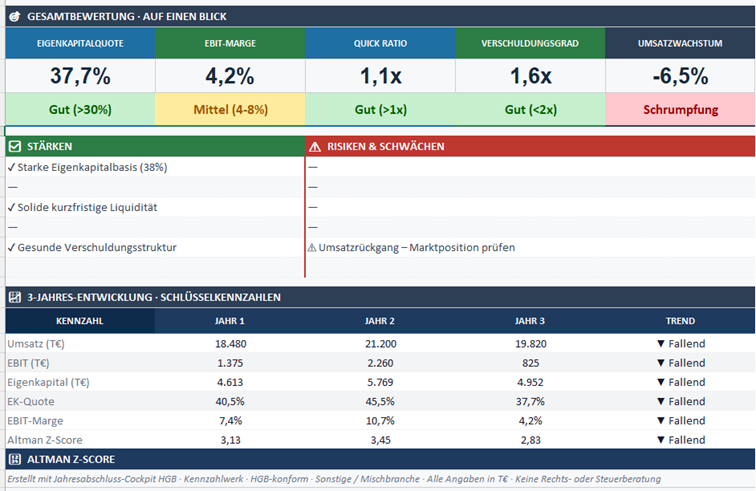Click the Trend column header
The image size is (756, 491).
pyautogui.click(x=680, y=321)
